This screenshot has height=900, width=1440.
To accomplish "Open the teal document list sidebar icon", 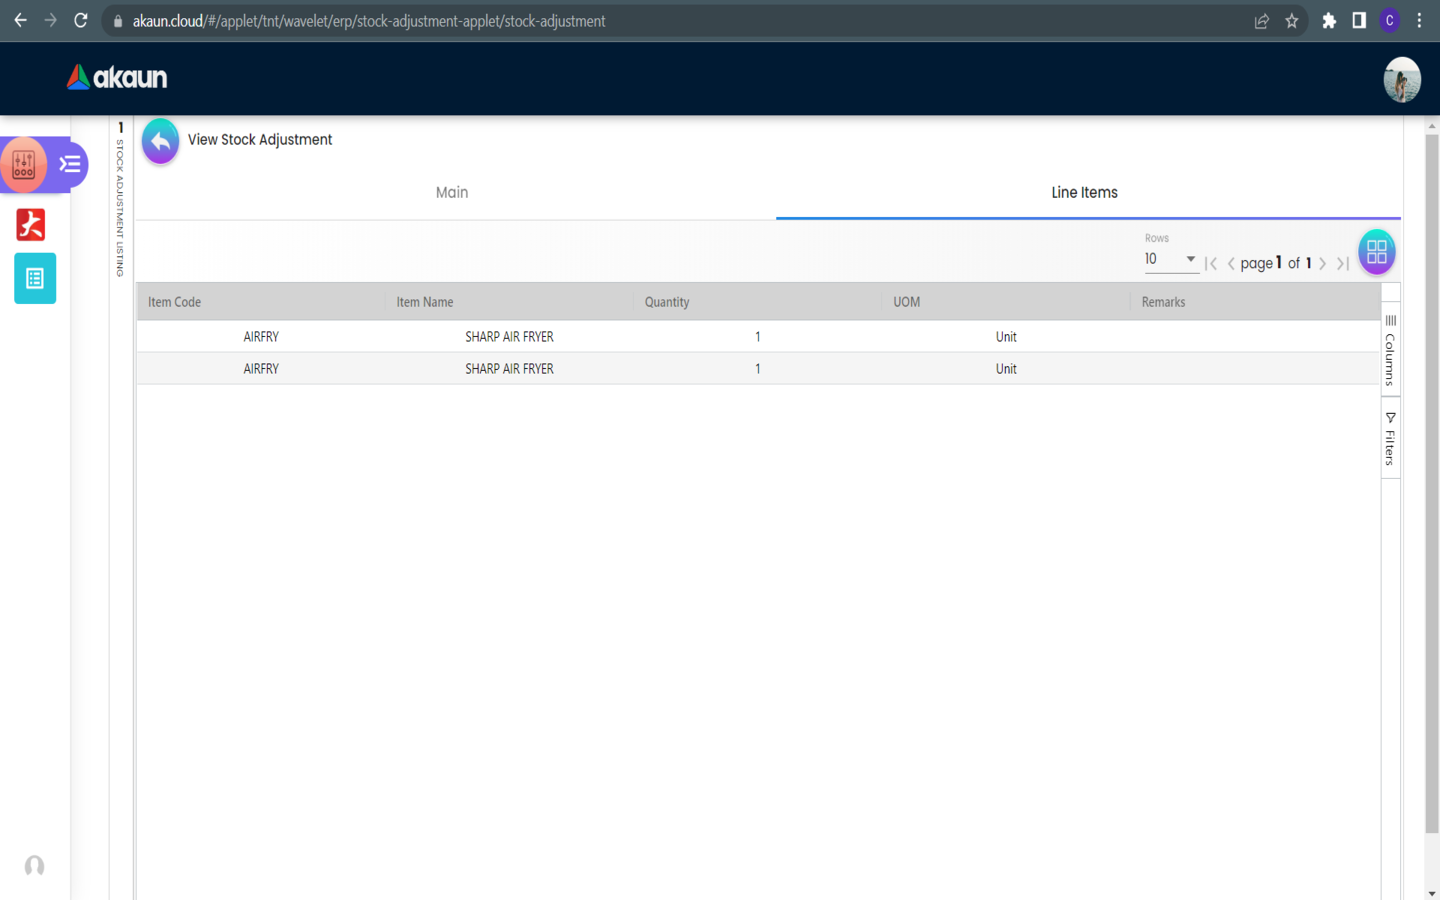I will [x=35, y=279].
